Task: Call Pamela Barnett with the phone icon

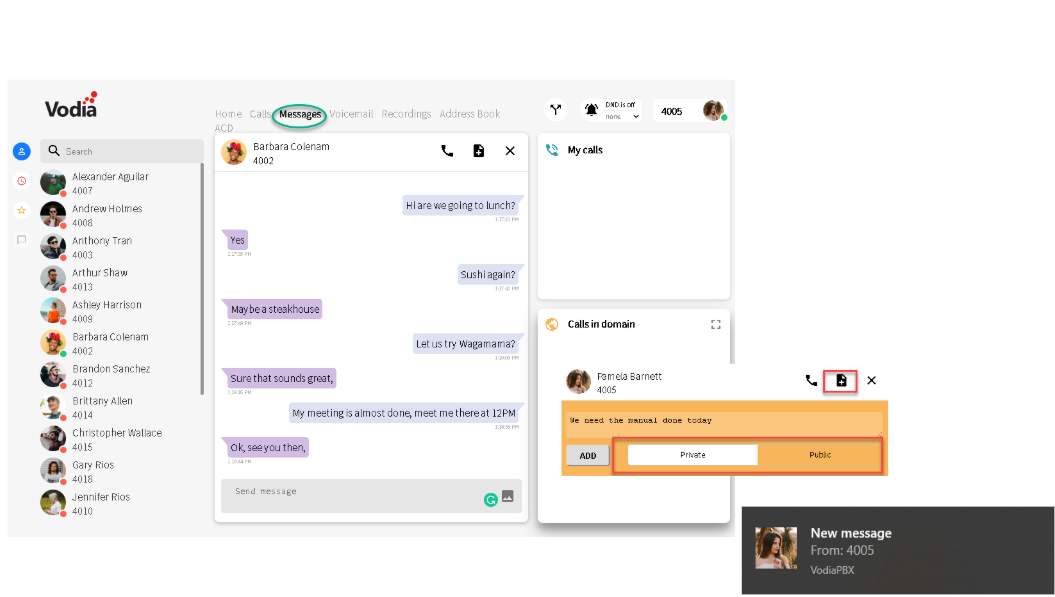Action: 811,380
